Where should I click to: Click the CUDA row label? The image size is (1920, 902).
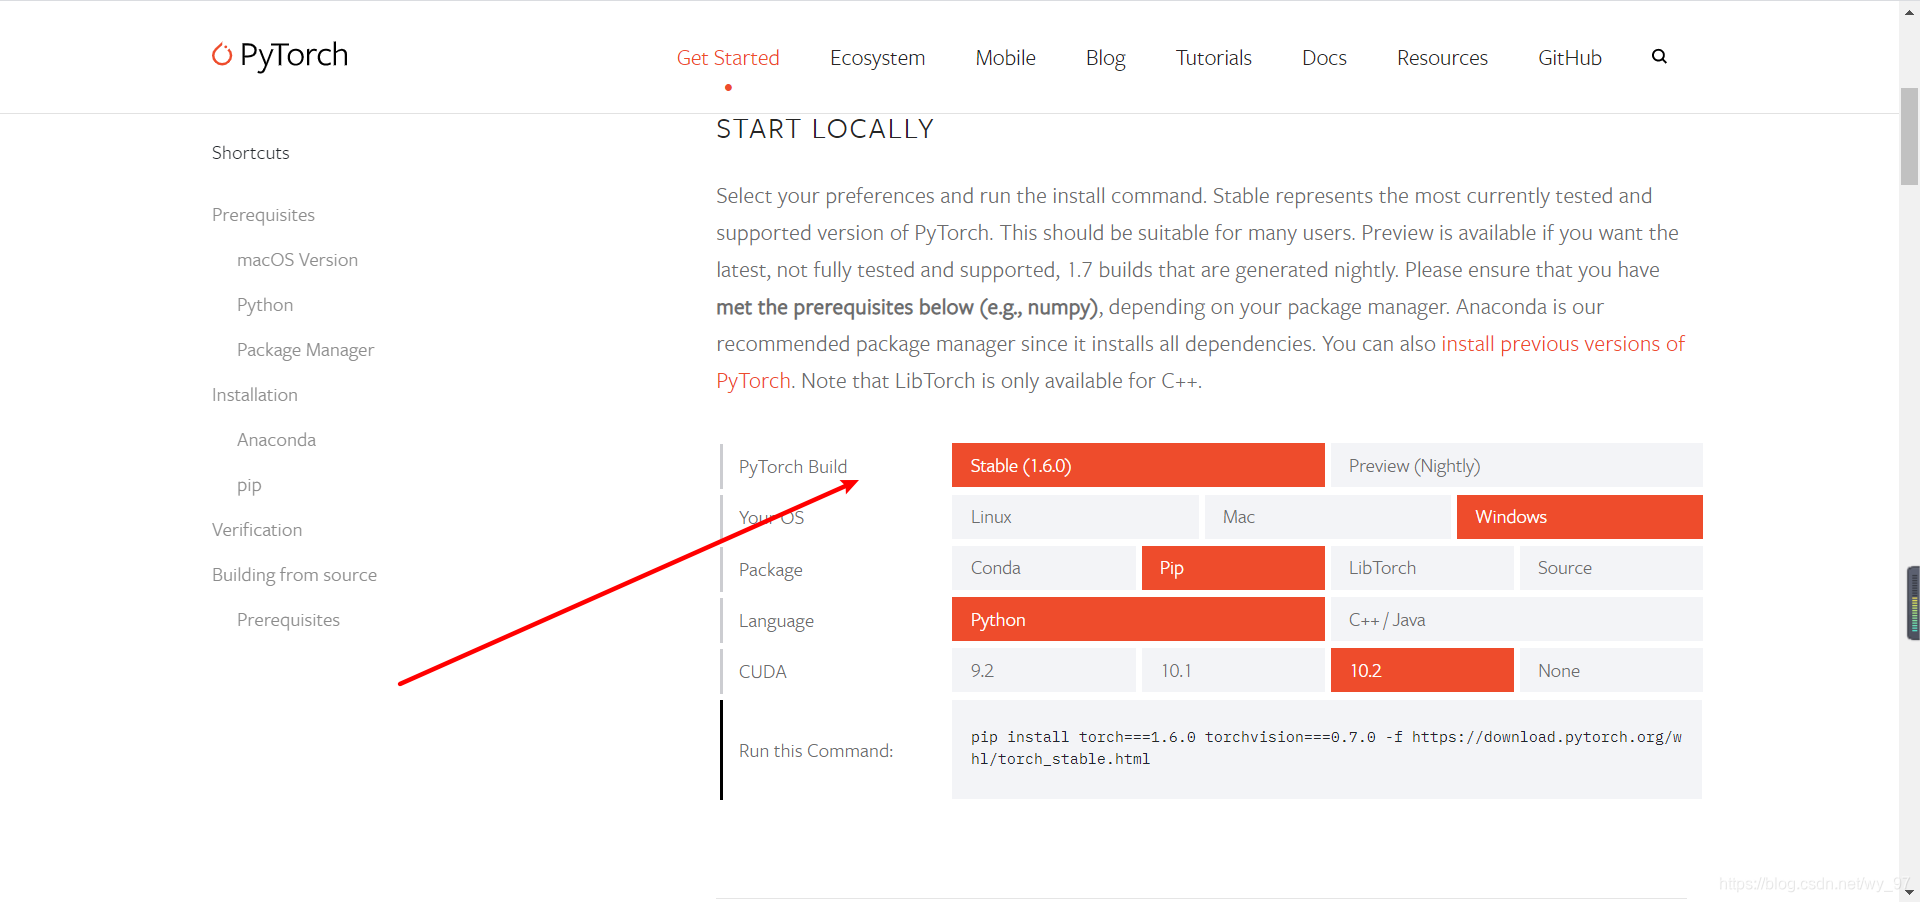click(x=762, y=672)
